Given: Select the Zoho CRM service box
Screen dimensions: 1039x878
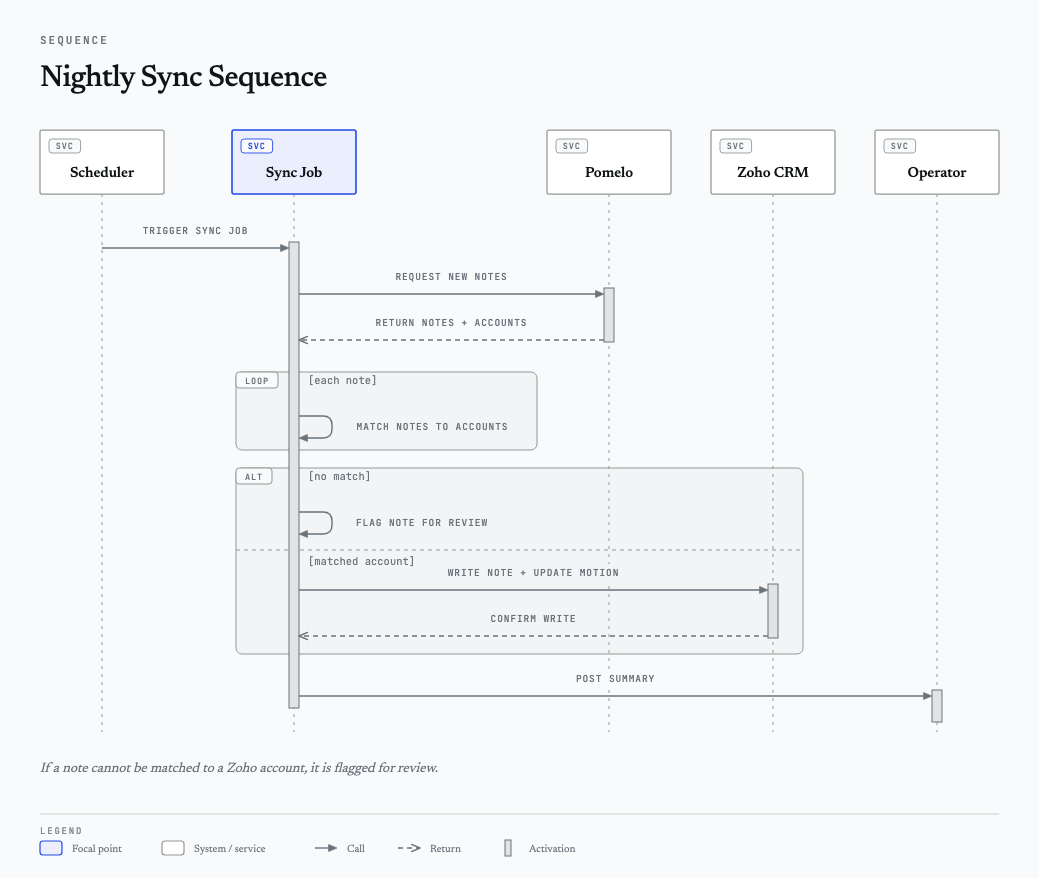Looking at the screenshot, I should [x=773, y=162].
